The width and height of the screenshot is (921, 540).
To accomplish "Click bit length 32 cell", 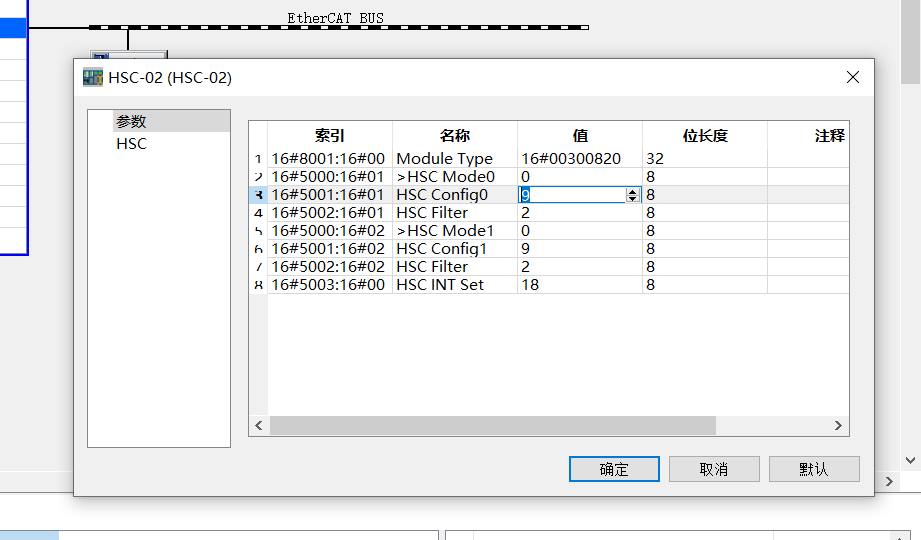I will point(705,159).
